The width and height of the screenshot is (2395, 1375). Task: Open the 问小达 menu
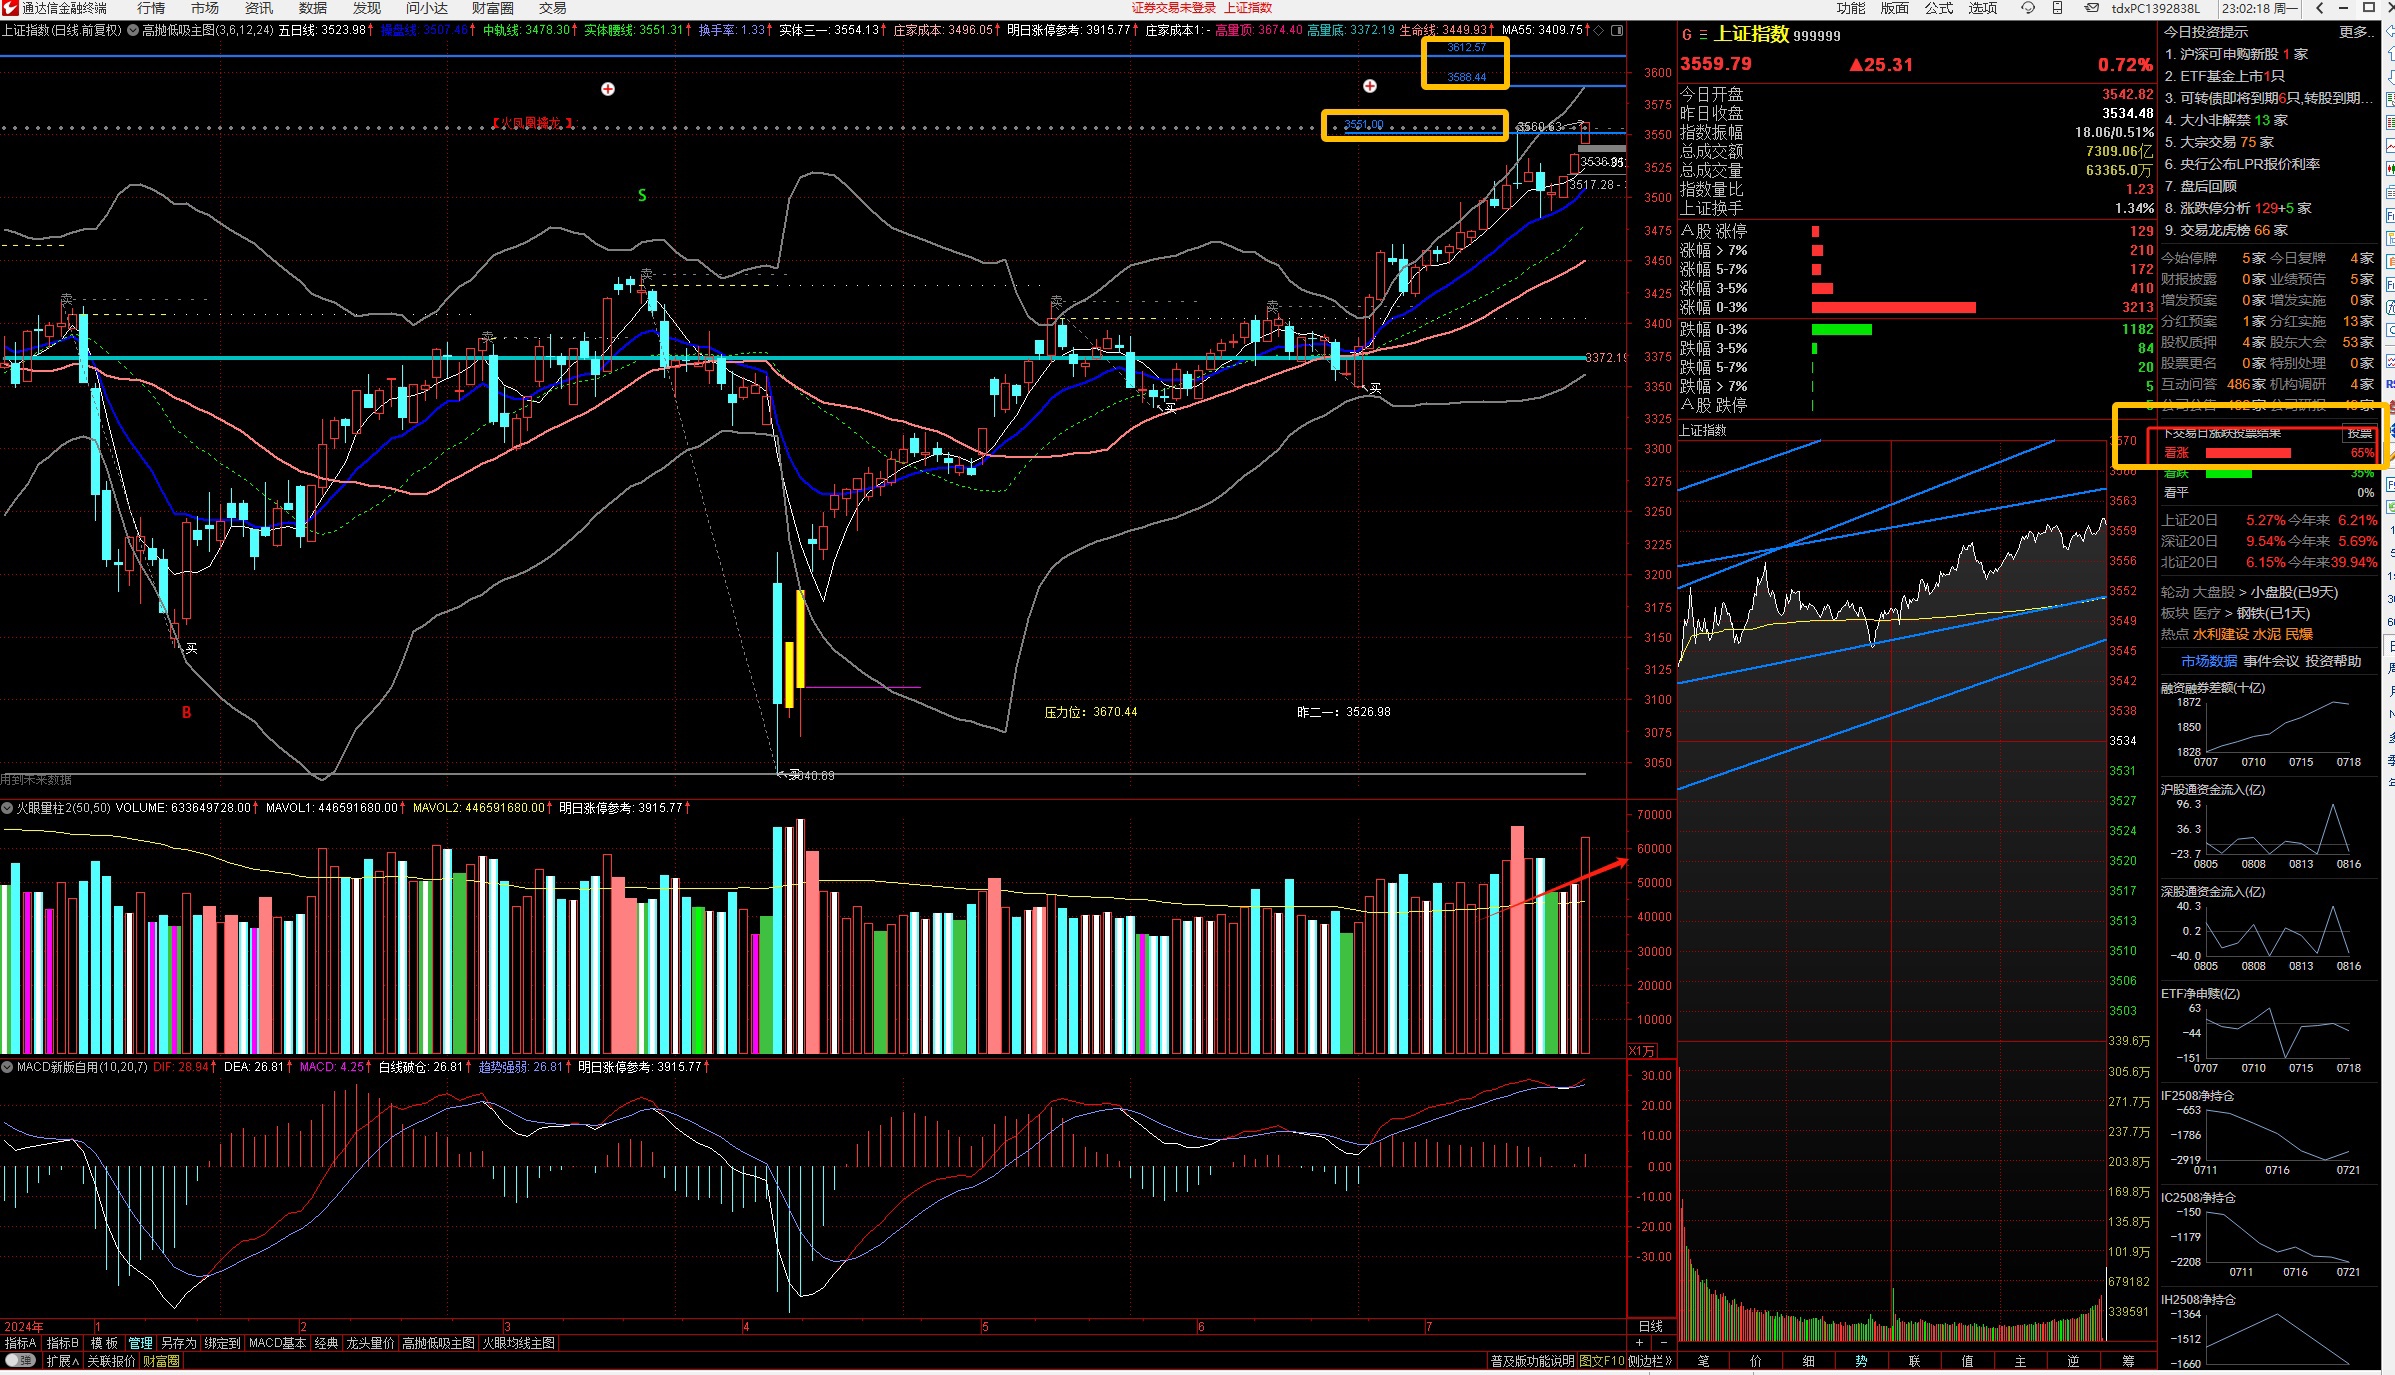point(427,8)
